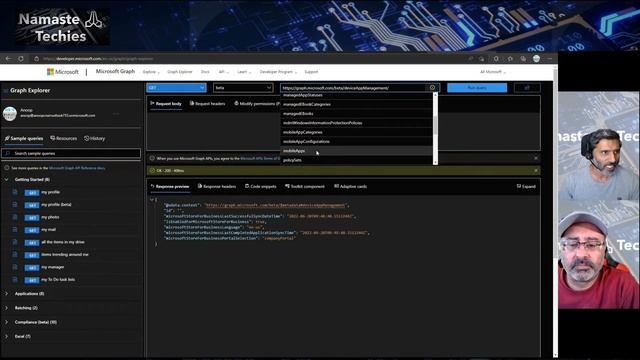Expand the Batching category
640x360 pixels.
(6, 308)
